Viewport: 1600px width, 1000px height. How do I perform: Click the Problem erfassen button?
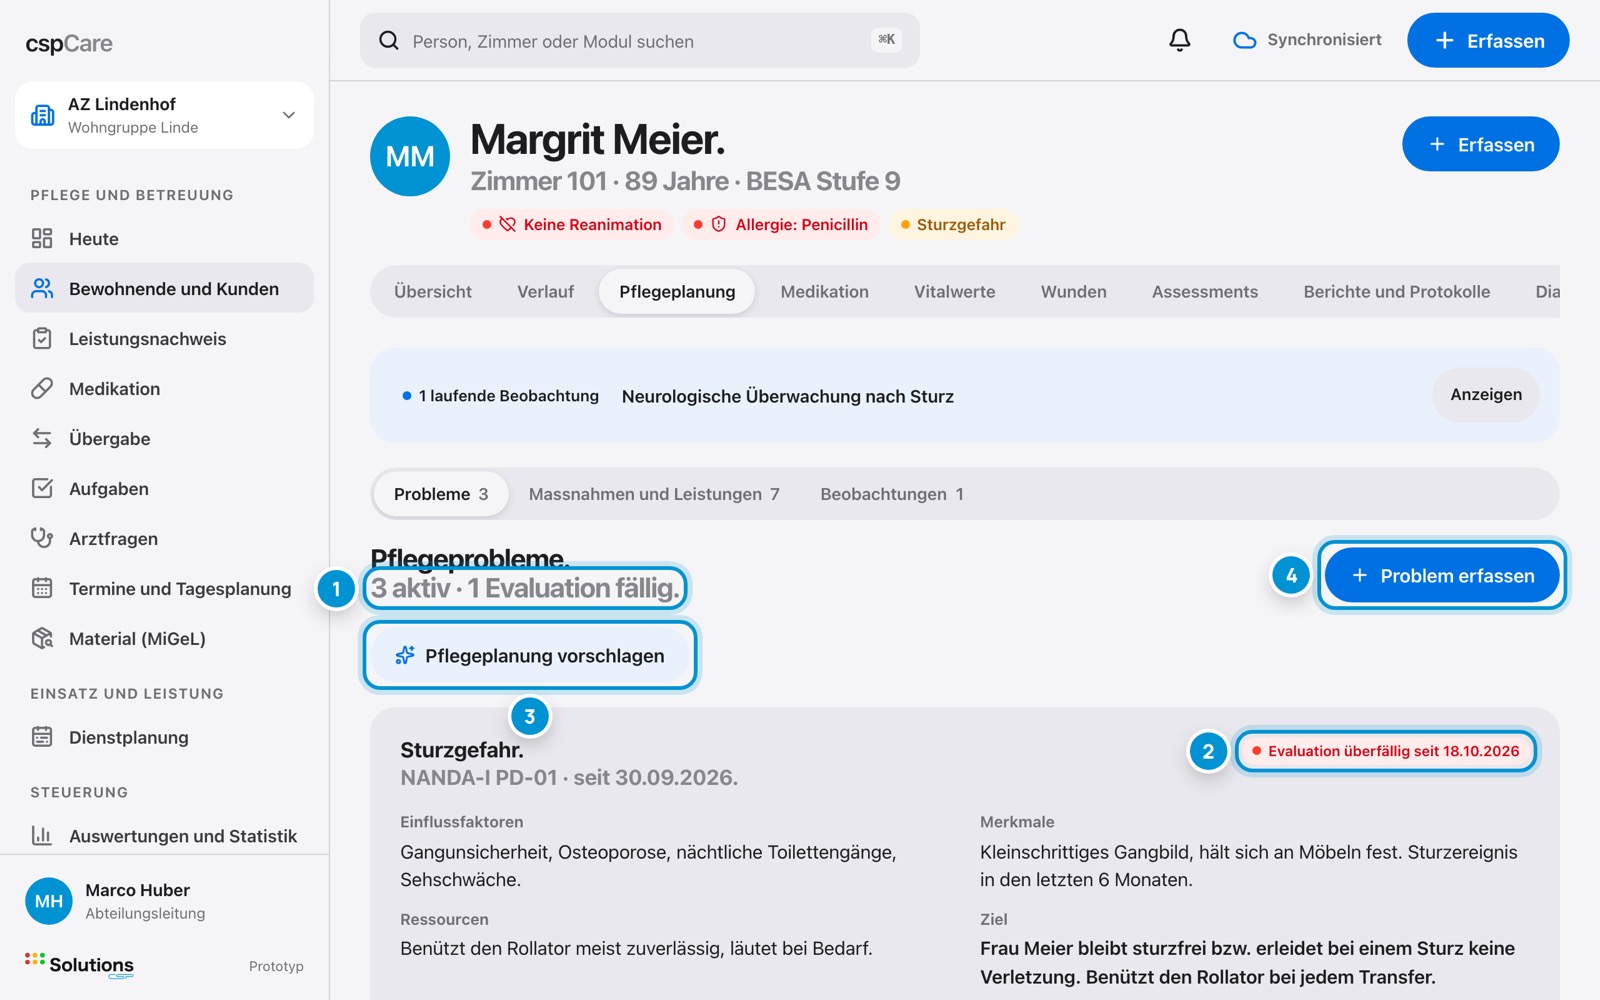1442,576
